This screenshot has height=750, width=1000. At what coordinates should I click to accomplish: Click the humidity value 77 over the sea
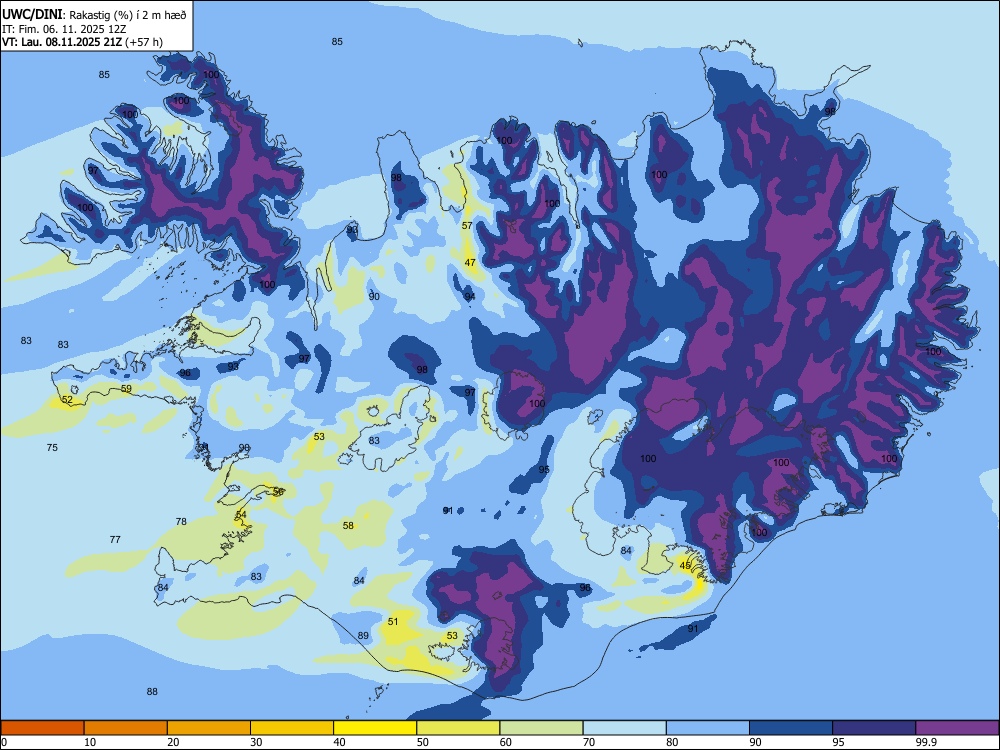click(115, 540)
